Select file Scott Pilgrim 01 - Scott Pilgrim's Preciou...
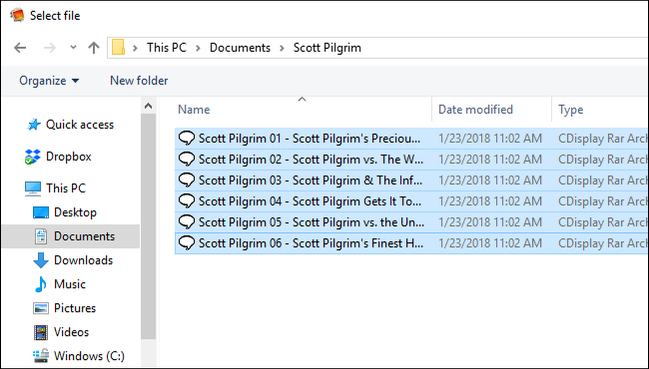 point(309,139)
